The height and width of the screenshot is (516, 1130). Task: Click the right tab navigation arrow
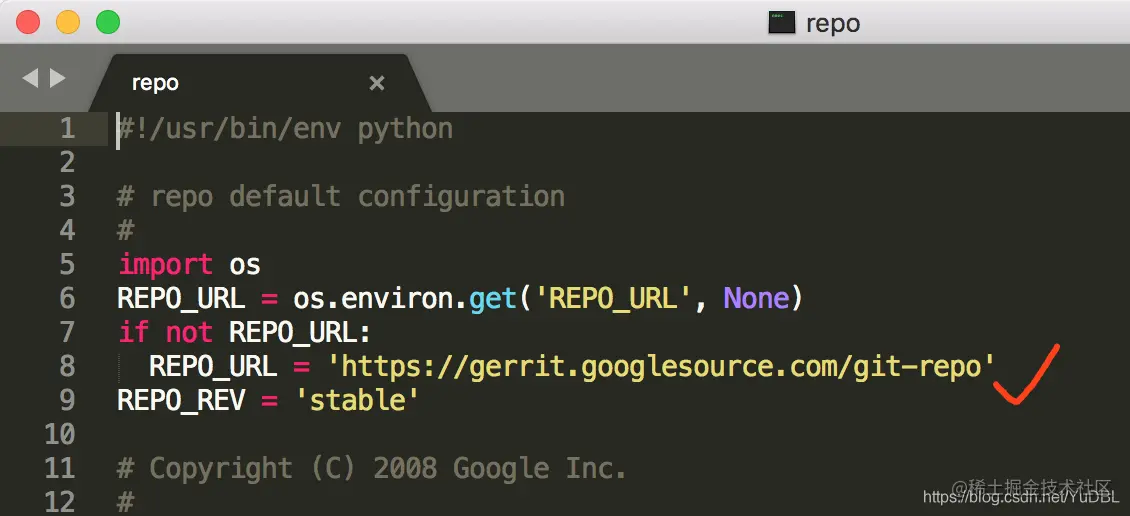(58, 78)
